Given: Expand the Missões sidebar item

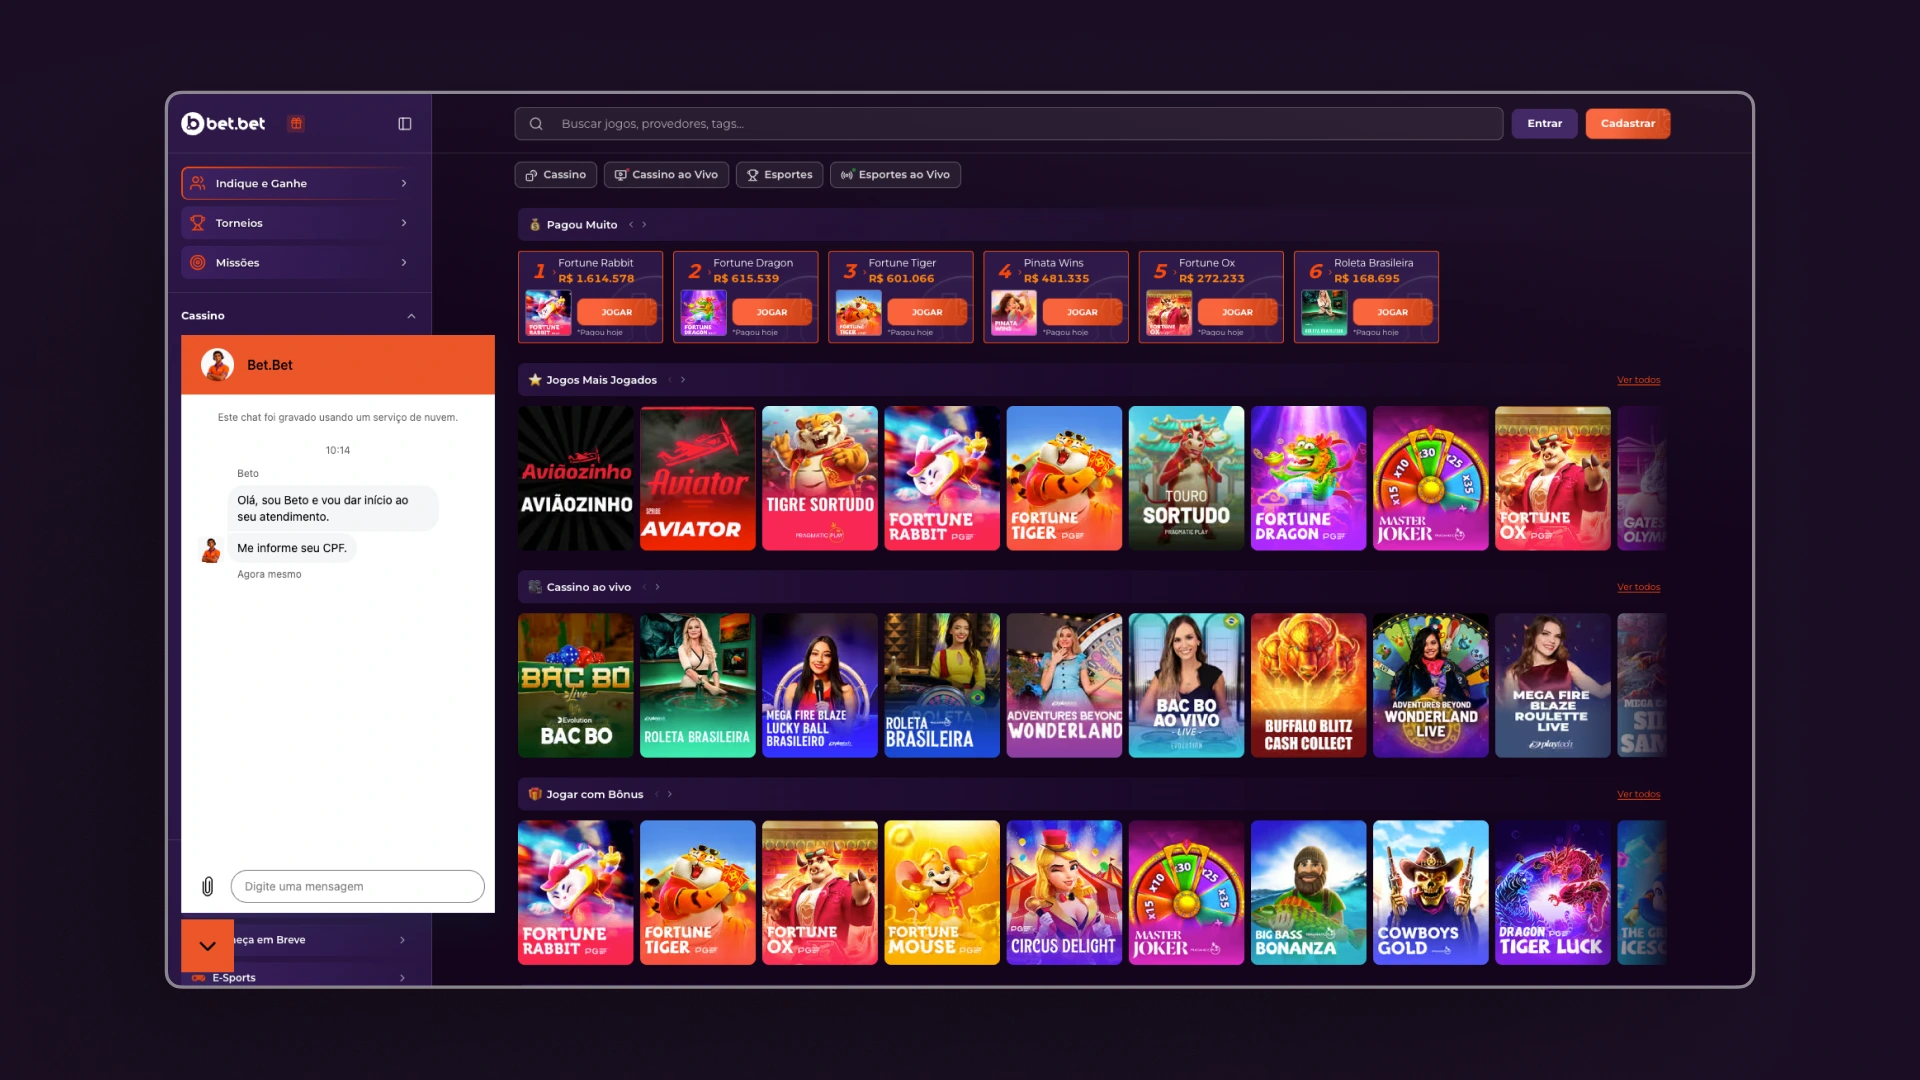Looking at the screenshot, I should click(x=404, y=263).
